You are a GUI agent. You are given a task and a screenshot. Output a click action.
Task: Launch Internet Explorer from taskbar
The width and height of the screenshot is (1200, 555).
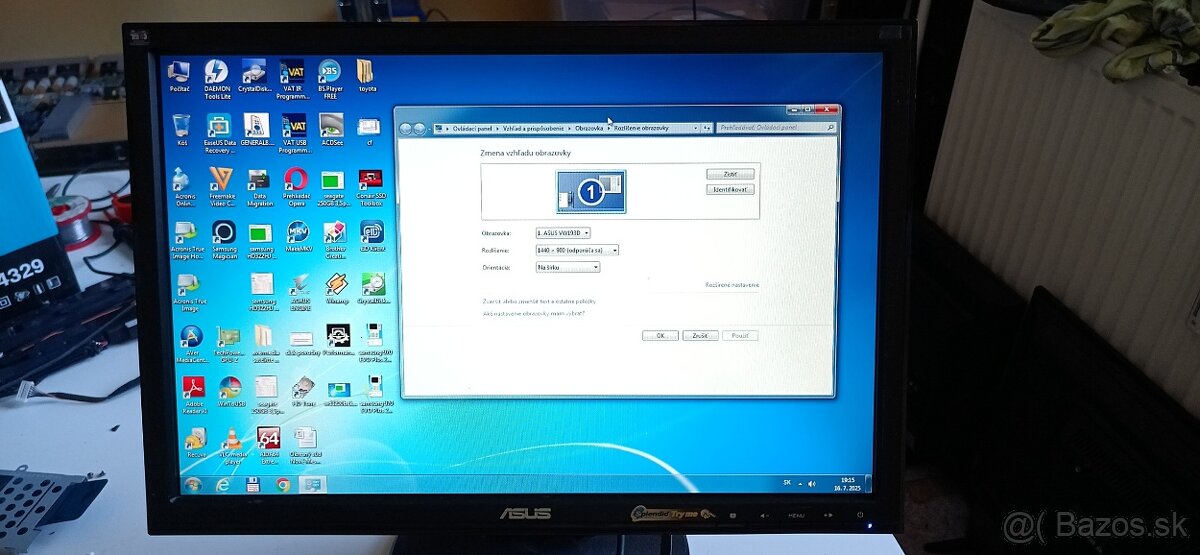click(222, 485)
